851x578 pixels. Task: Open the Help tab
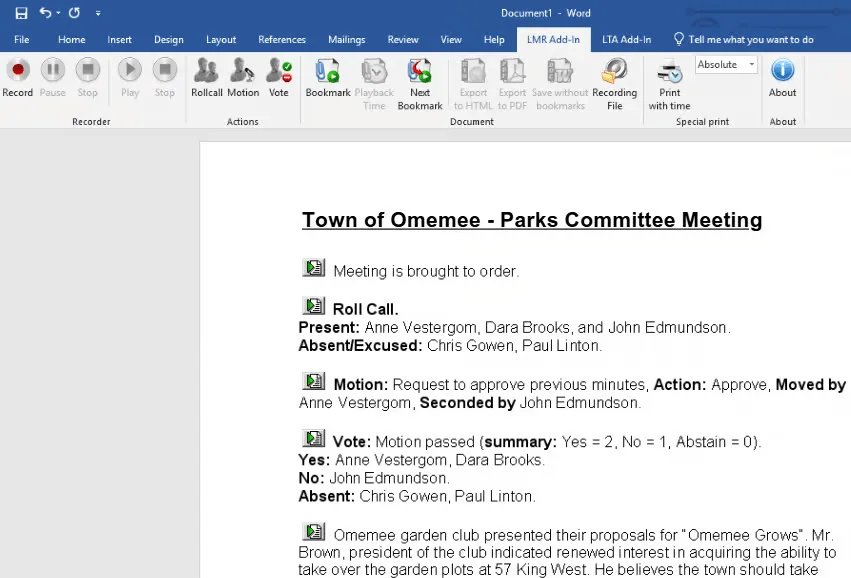tap(494, 40)
